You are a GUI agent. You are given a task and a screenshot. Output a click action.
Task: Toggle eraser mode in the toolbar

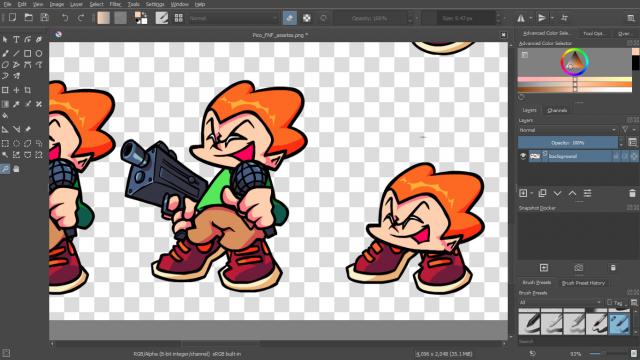click(x=290, y=18)
